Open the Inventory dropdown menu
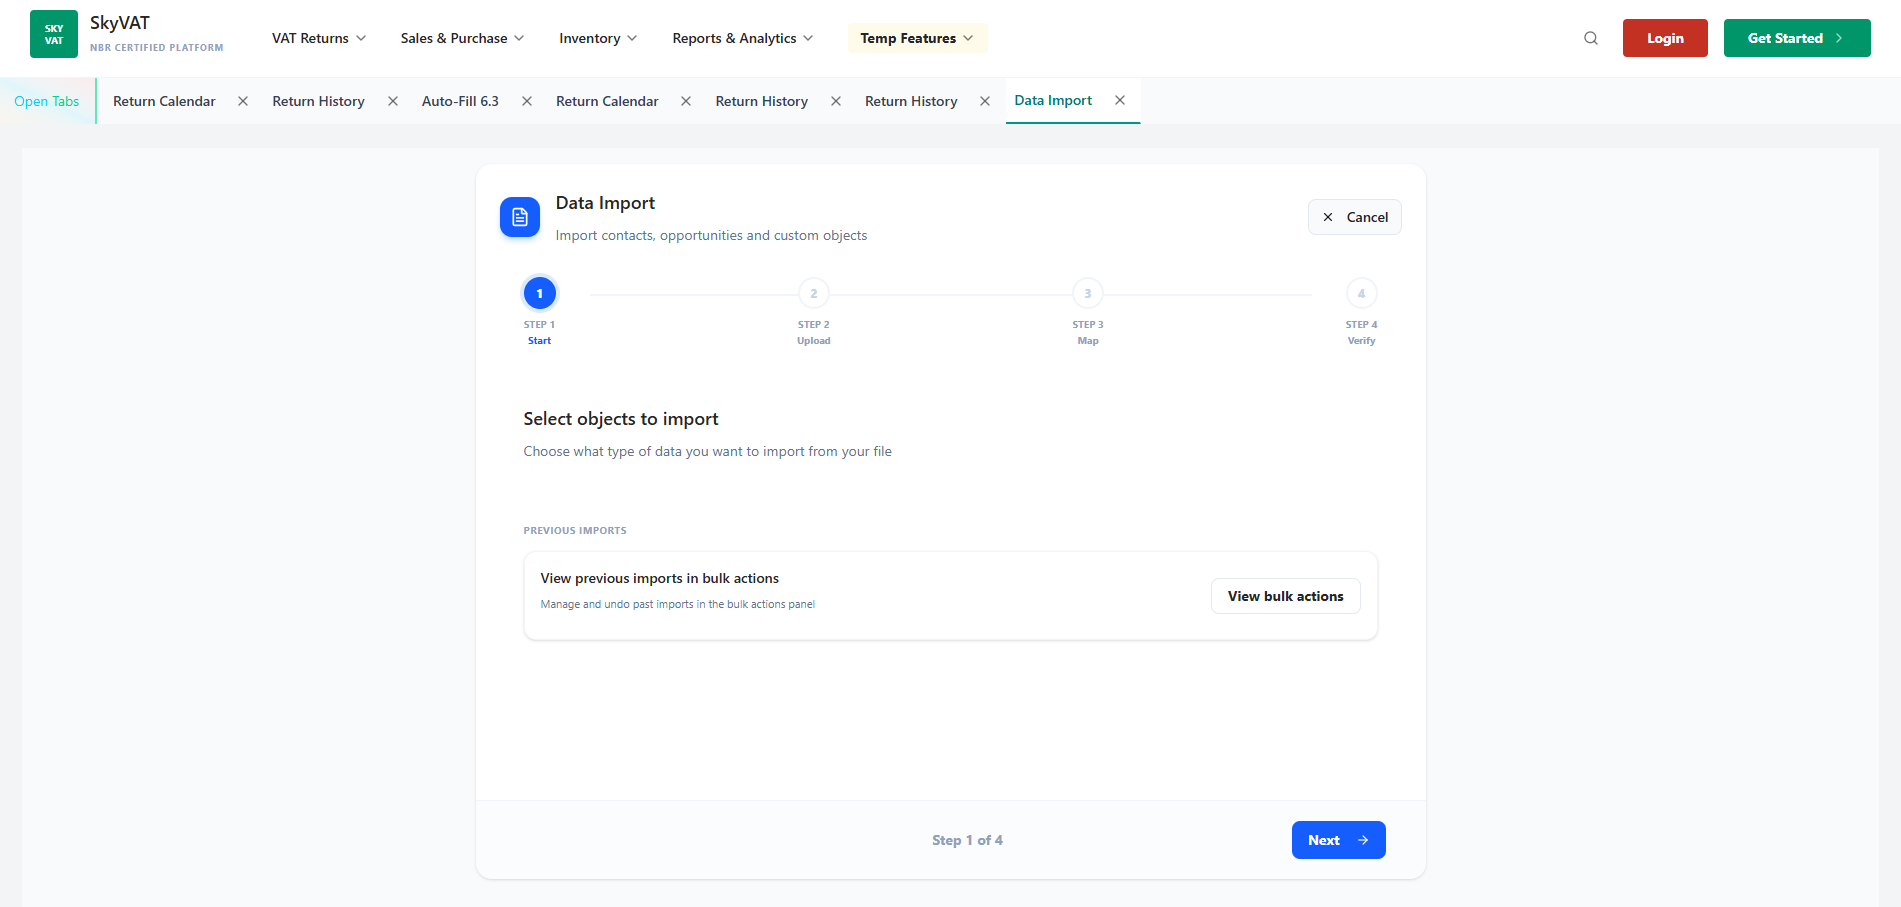The image size is (1901, 907). coord(598,38)
